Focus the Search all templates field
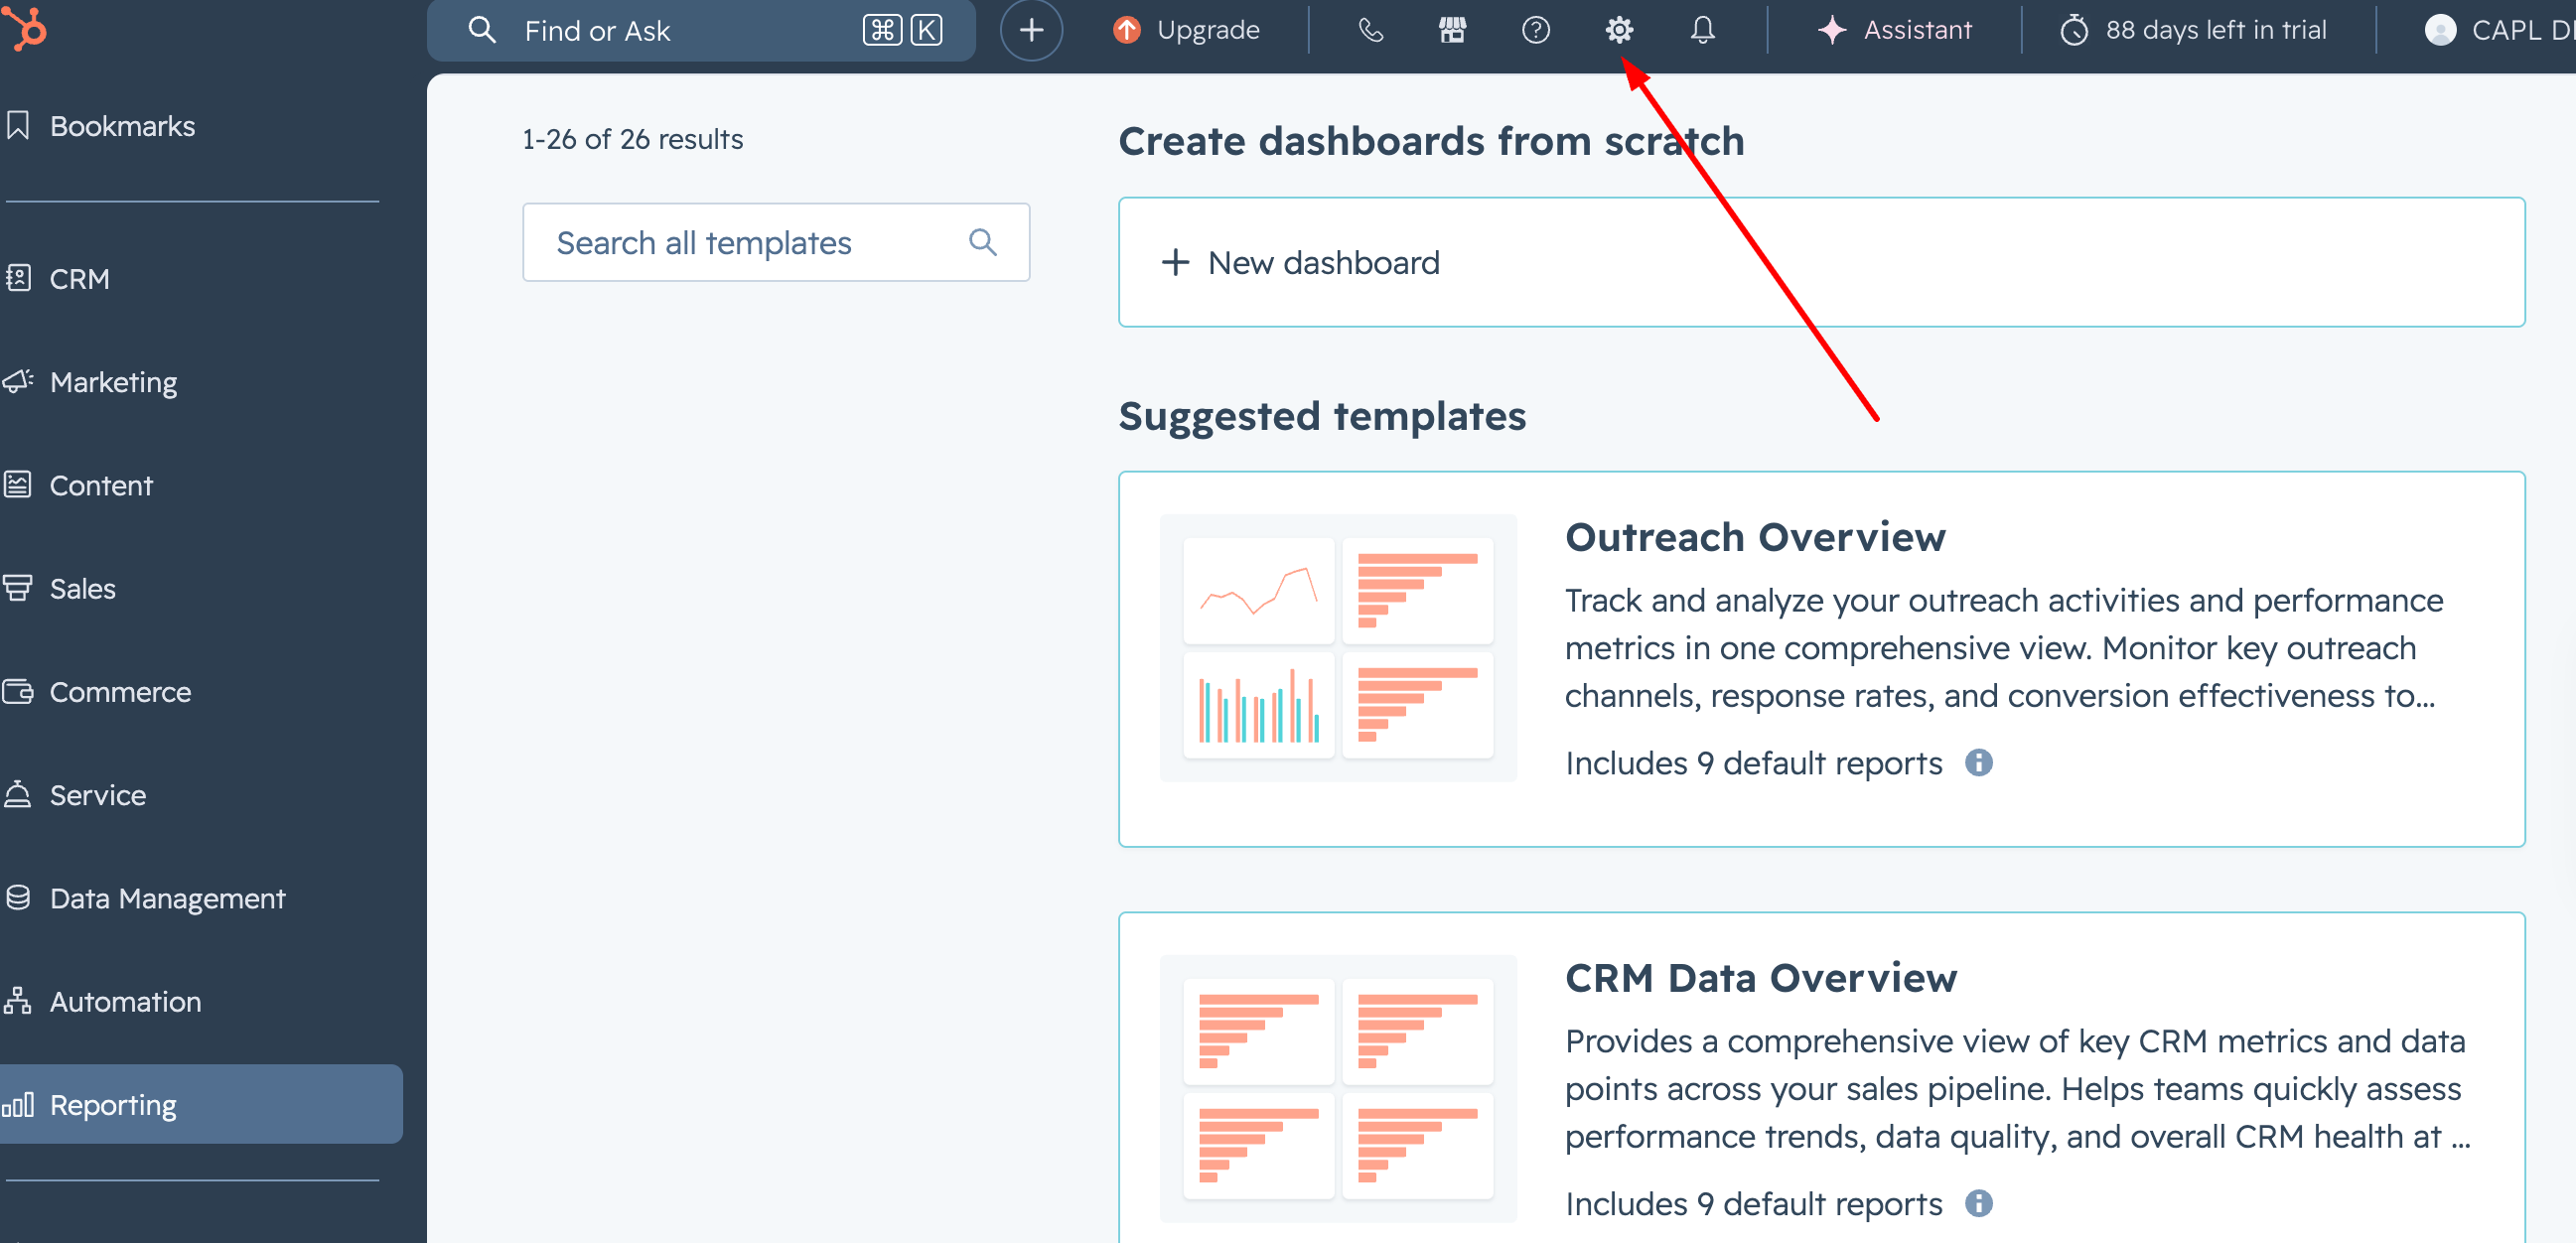Viewport: 2576px width, 1243px height. [x=740, y=242]
